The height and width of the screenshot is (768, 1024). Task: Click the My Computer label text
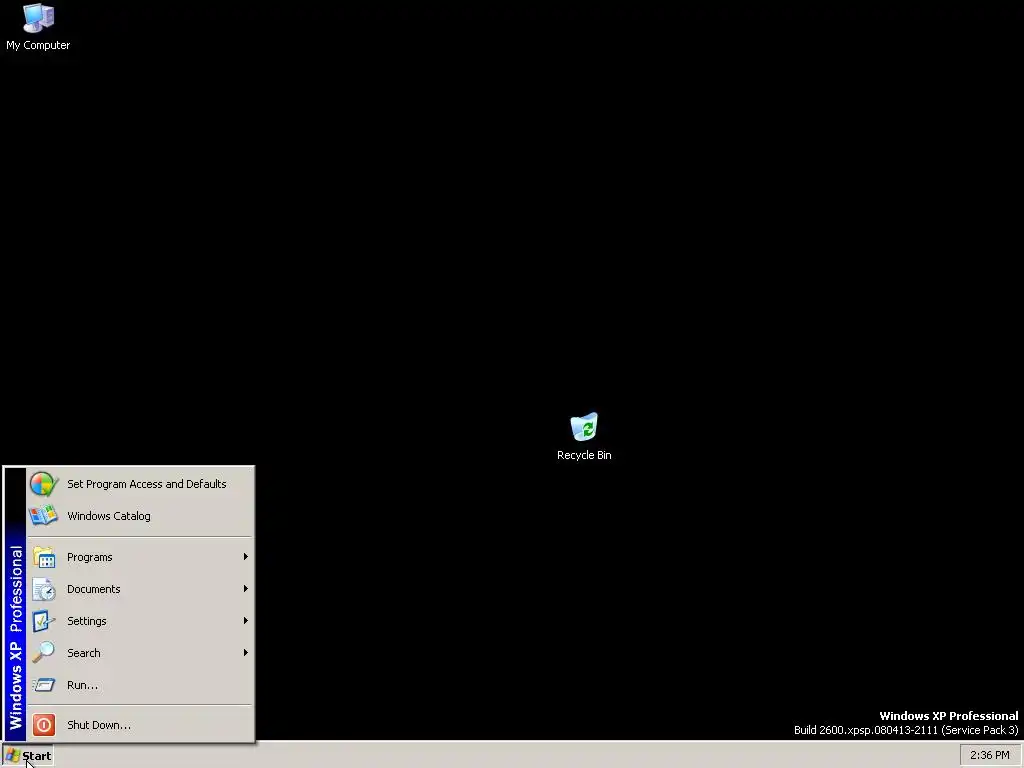click(x=38, y=45)
